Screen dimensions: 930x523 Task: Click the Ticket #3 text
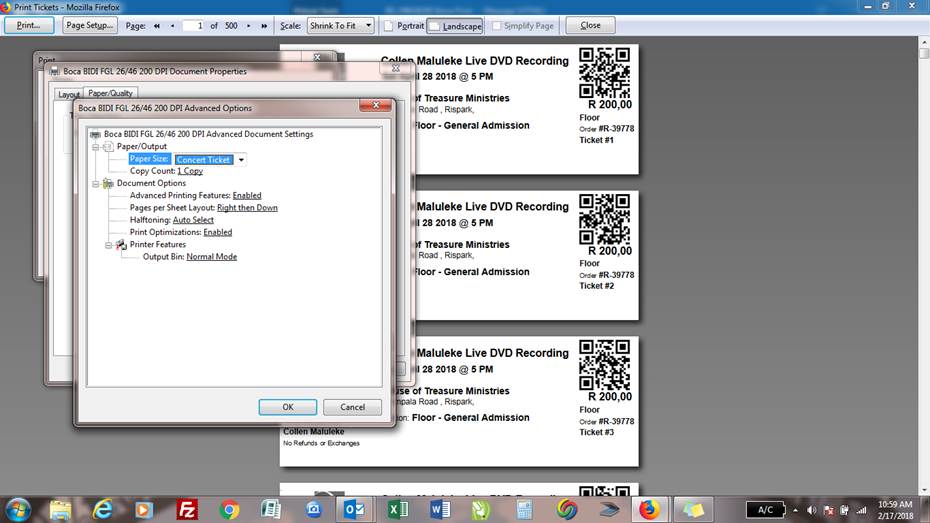coord(597,432)
